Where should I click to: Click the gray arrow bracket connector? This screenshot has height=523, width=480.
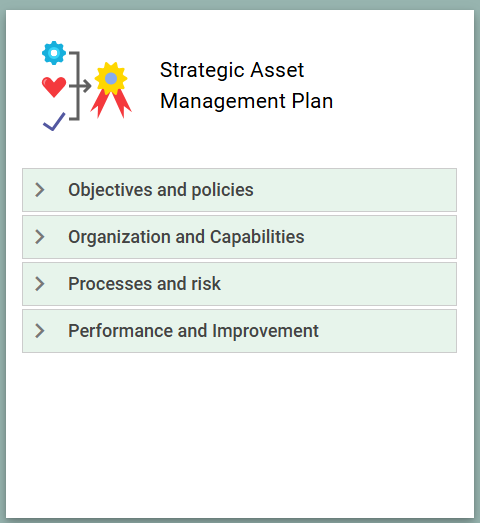coord(79,86)
